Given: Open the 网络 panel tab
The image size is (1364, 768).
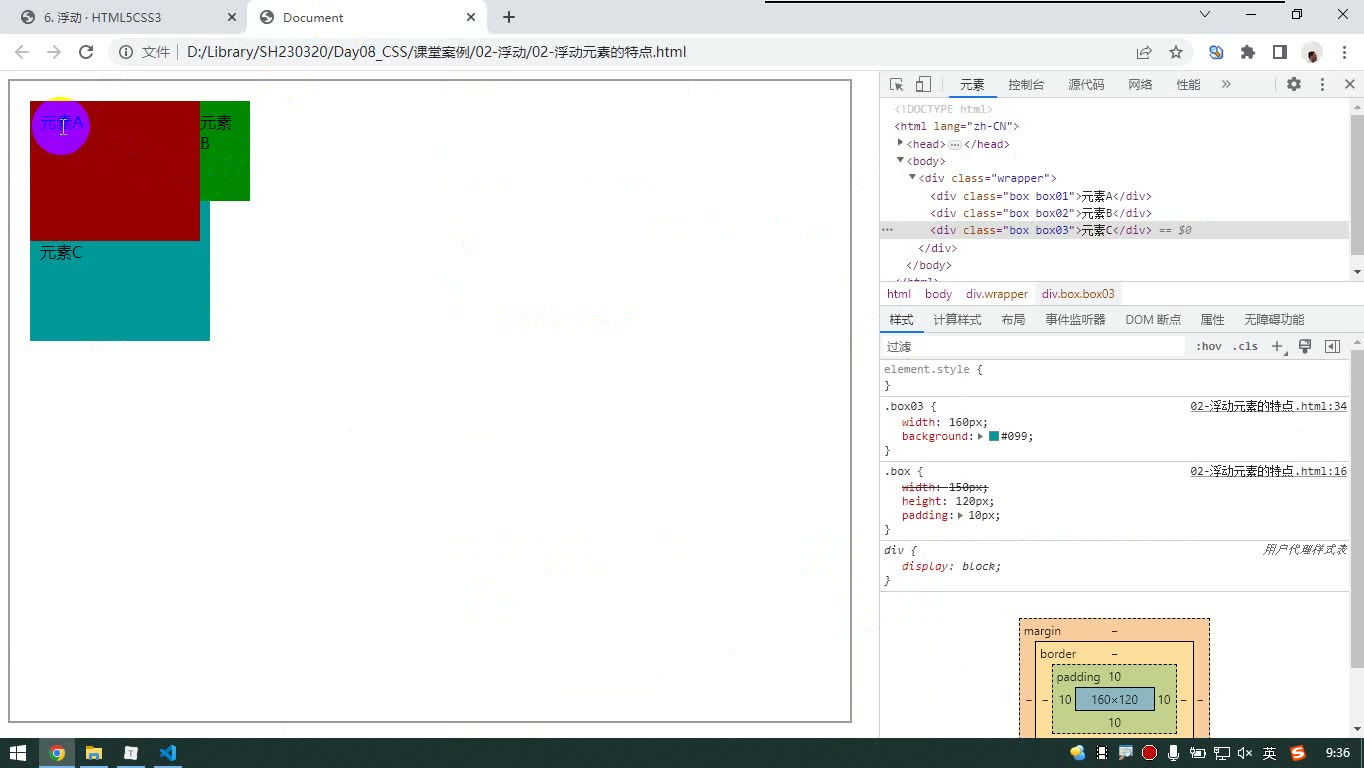Looking at the screenshot, I should click(1140, 85).
